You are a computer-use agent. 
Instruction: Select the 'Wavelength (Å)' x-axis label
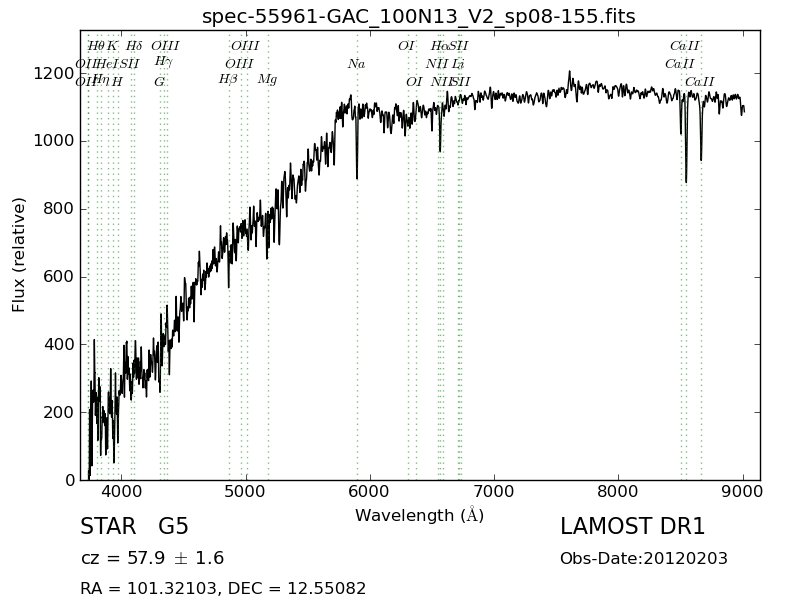coord(419,515)
